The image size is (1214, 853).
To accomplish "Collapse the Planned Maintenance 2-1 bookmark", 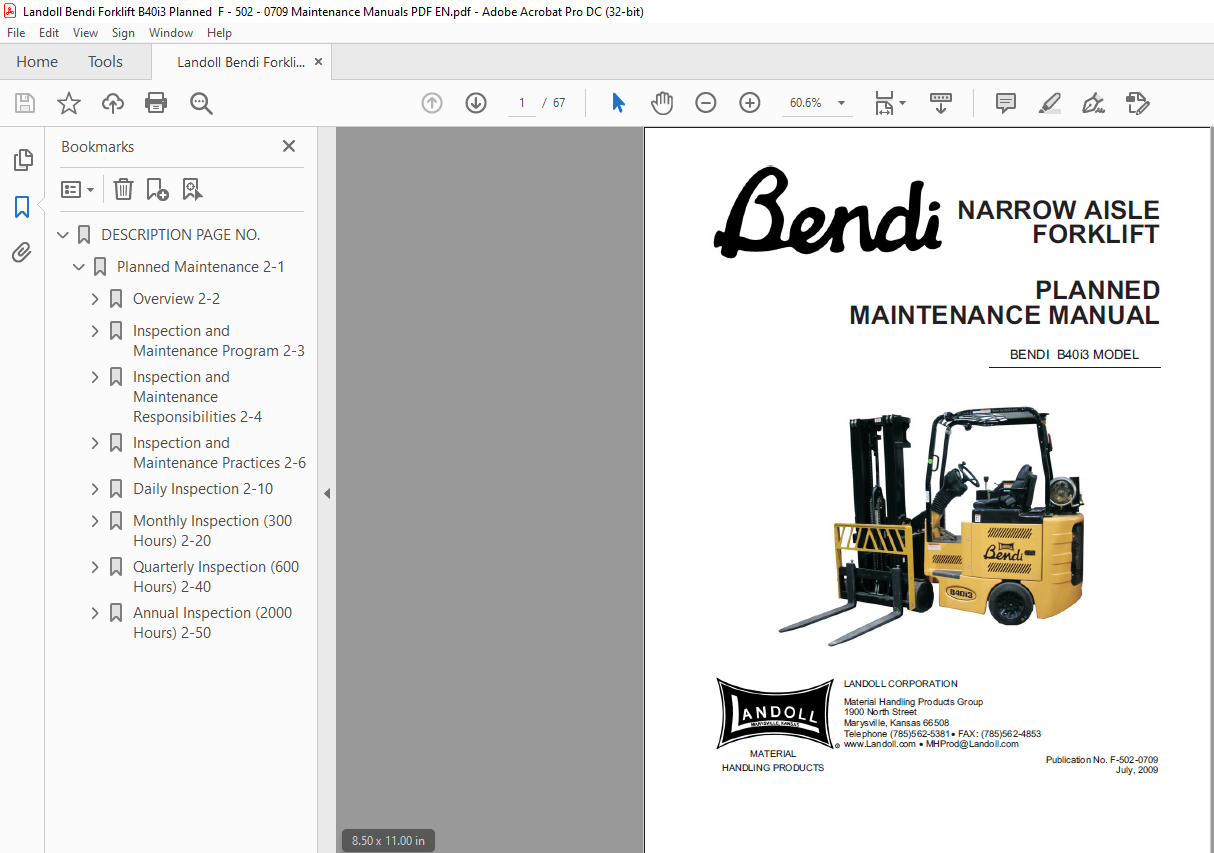I will (79, 267).
